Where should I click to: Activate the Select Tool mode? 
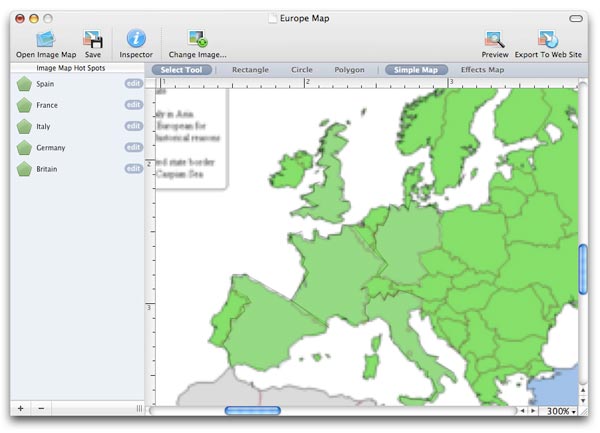click(x=181, y=70)
